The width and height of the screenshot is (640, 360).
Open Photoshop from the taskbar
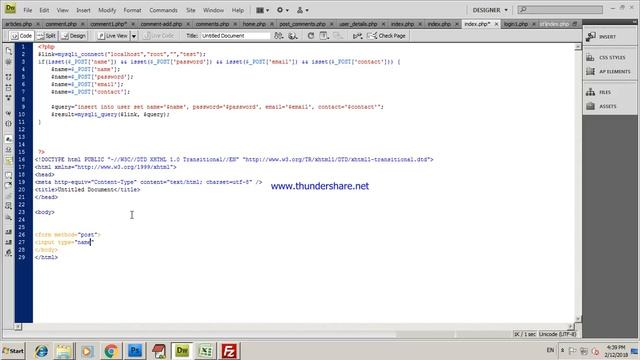click(x=135, y=351)
